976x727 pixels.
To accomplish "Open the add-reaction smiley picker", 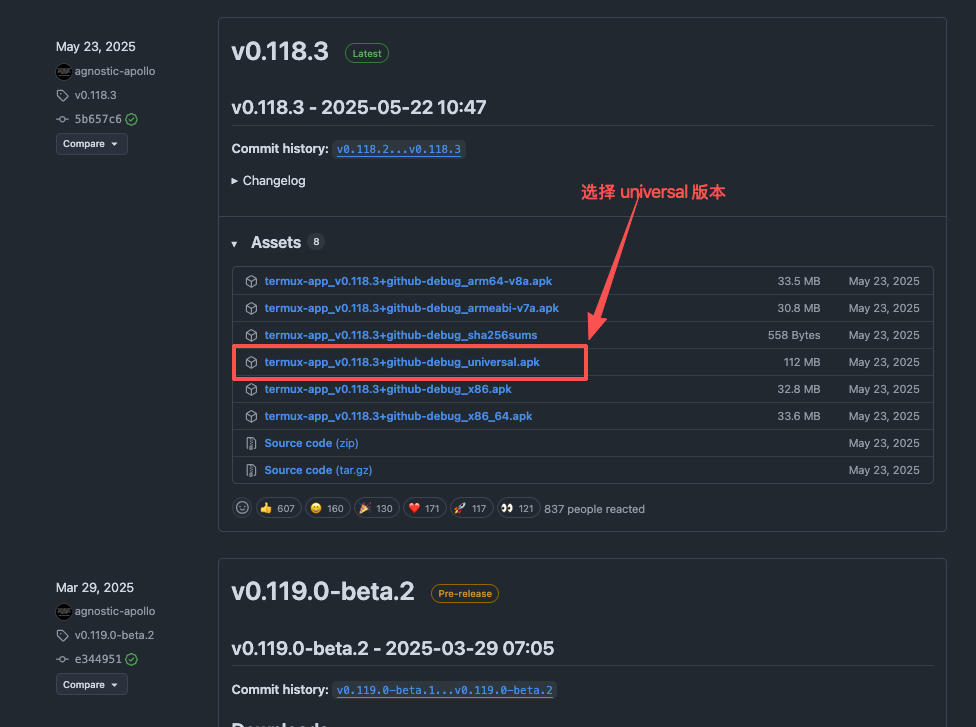I will 242,508.
